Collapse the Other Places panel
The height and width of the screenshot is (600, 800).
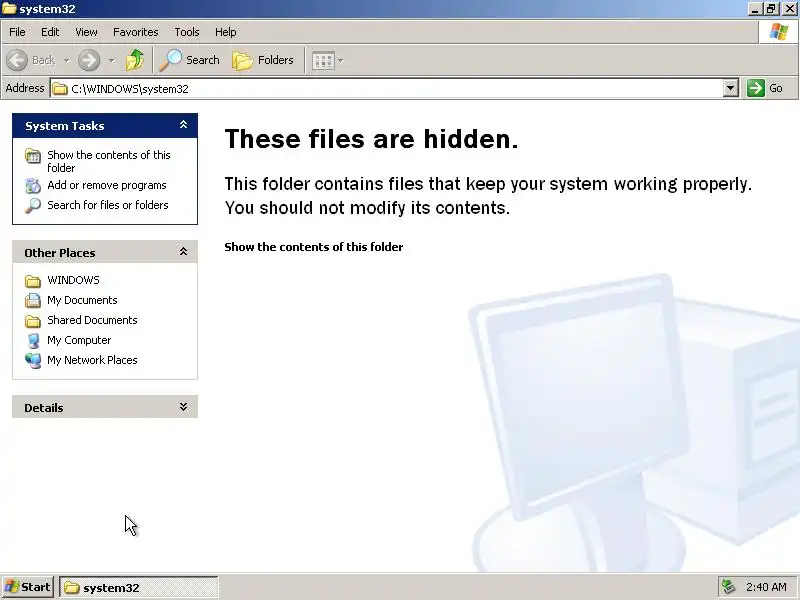[x=183, y=252]
